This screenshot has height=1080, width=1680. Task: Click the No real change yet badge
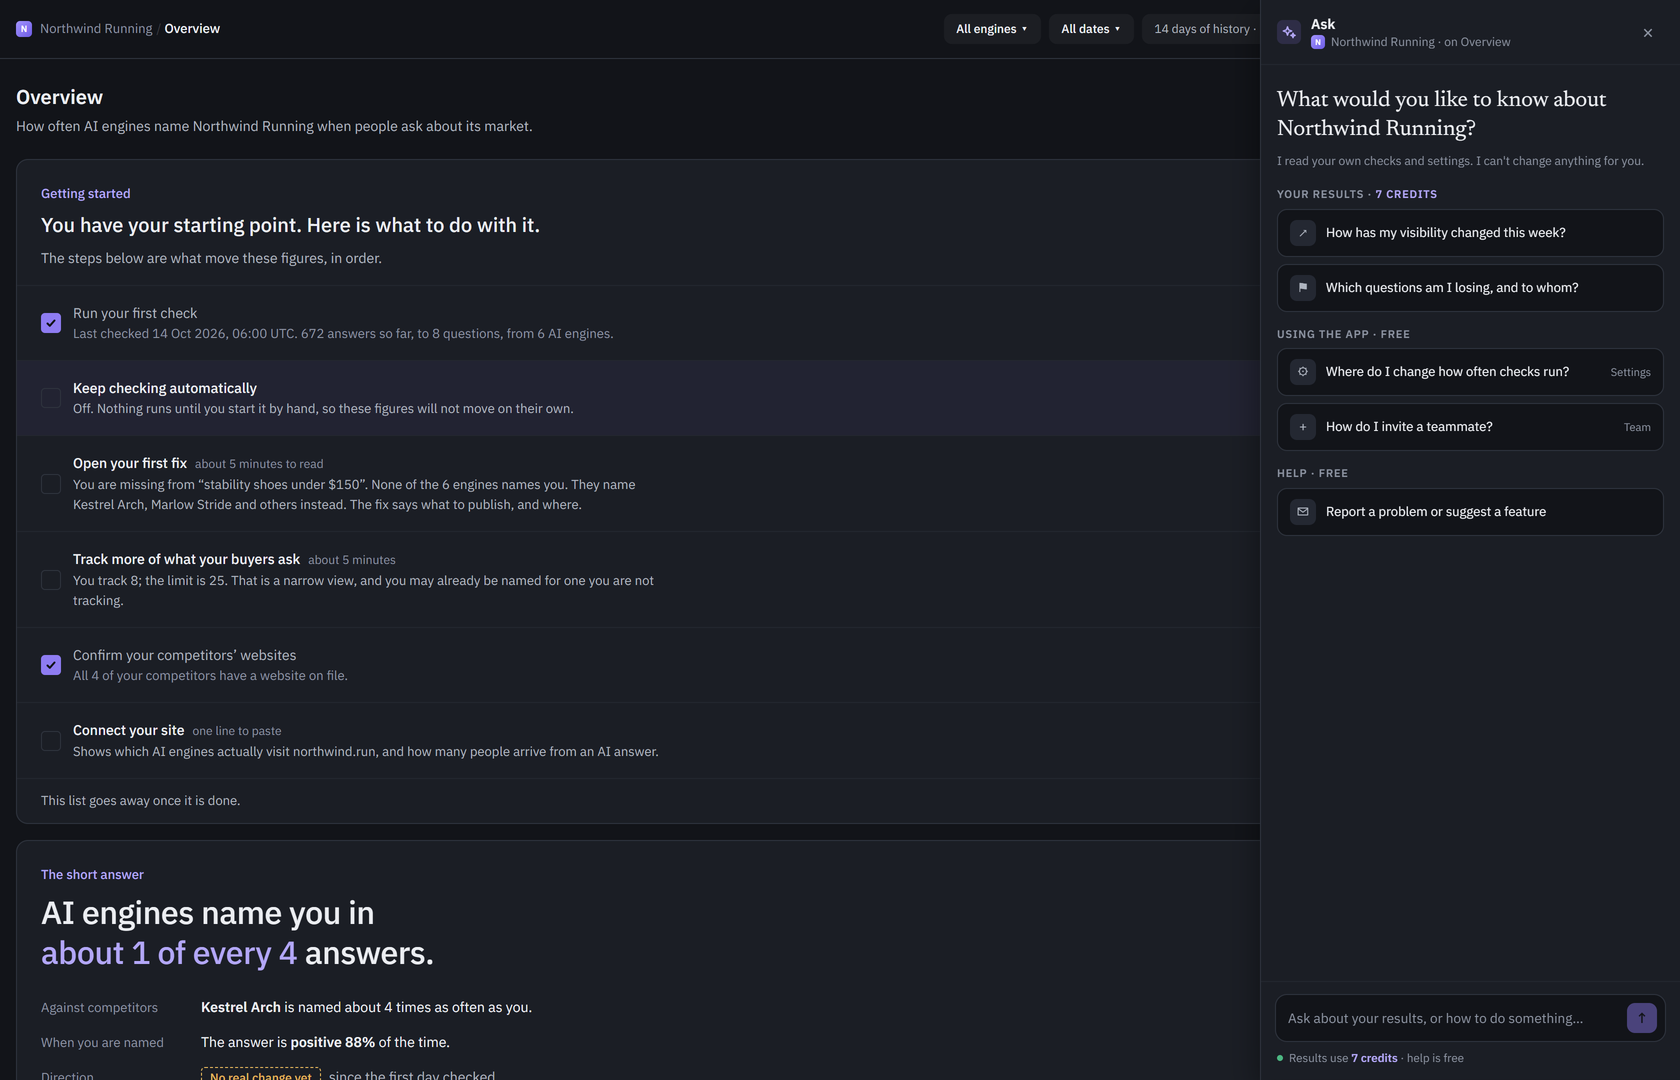click(261, 1075)
